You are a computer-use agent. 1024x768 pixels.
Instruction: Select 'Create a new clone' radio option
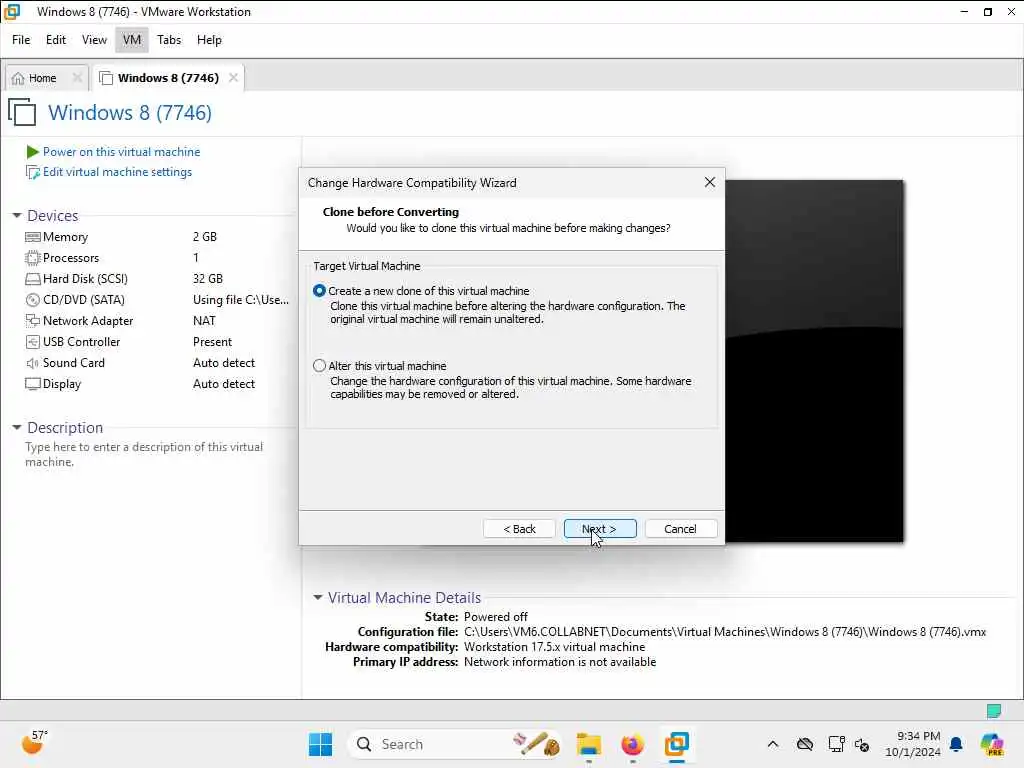(x=319, y=291)
